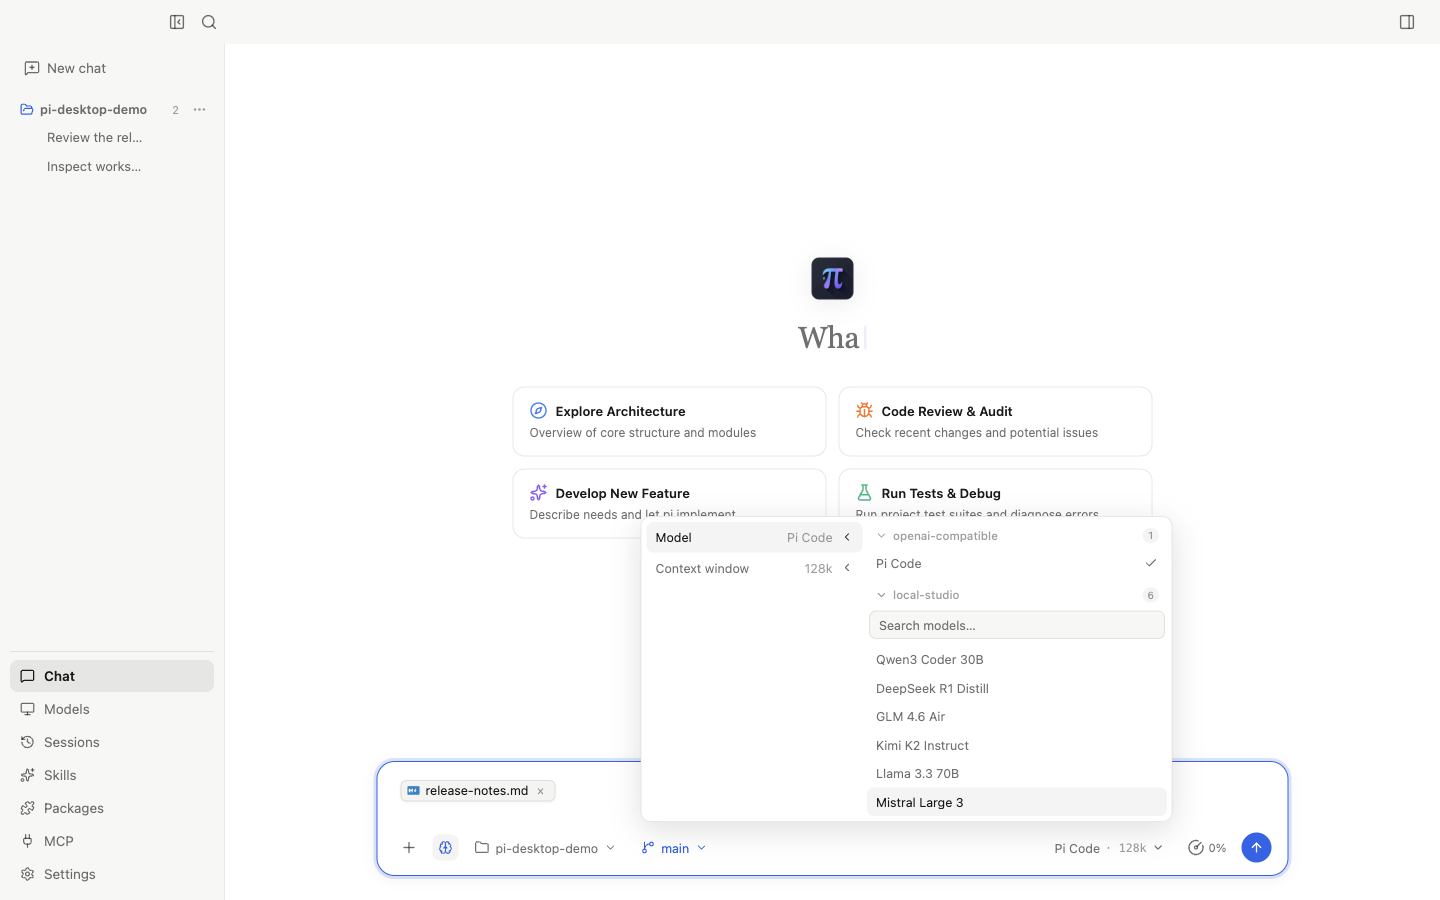Select Llama 3.3 70B model
This screenshot has height=900, width=1440.
pos(1017,774)
